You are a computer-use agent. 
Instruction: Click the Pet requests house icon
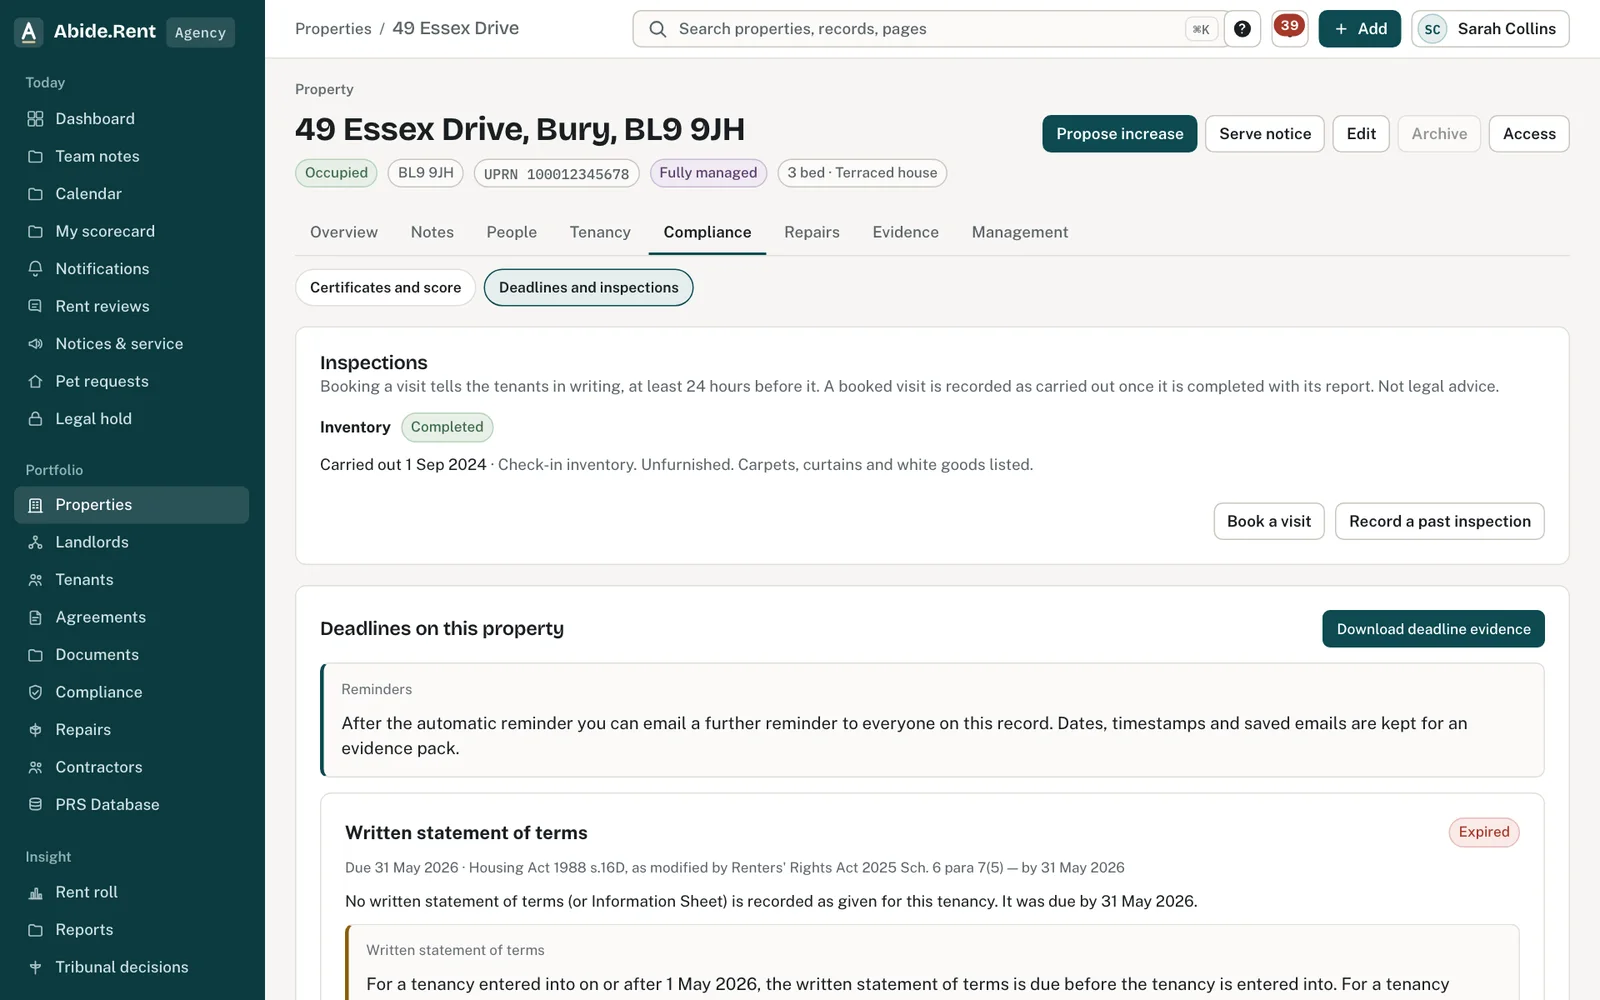[x=35, y=381]
